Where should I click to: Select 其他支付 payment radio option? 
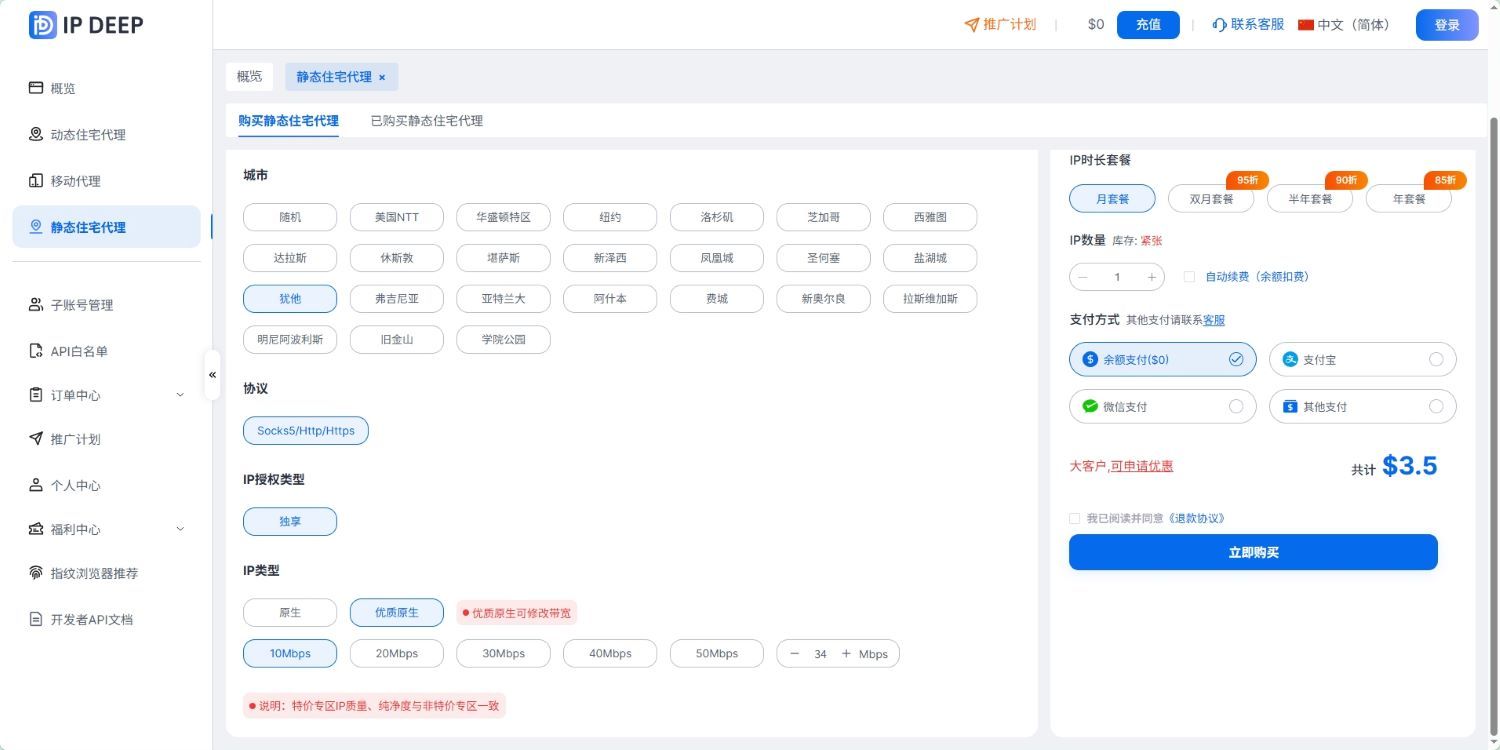1436,406
